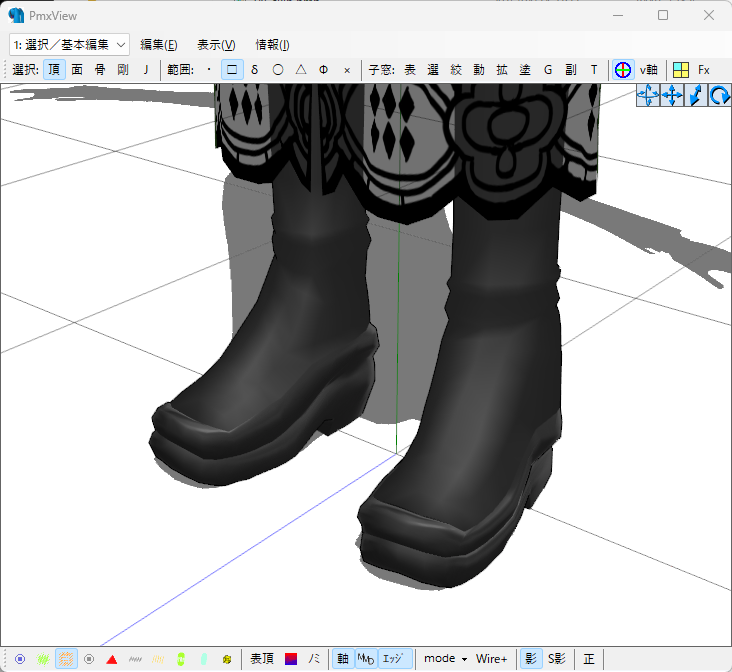
Task: Click the Fx button in top toolbar
Action: click(x=704, y=70)
